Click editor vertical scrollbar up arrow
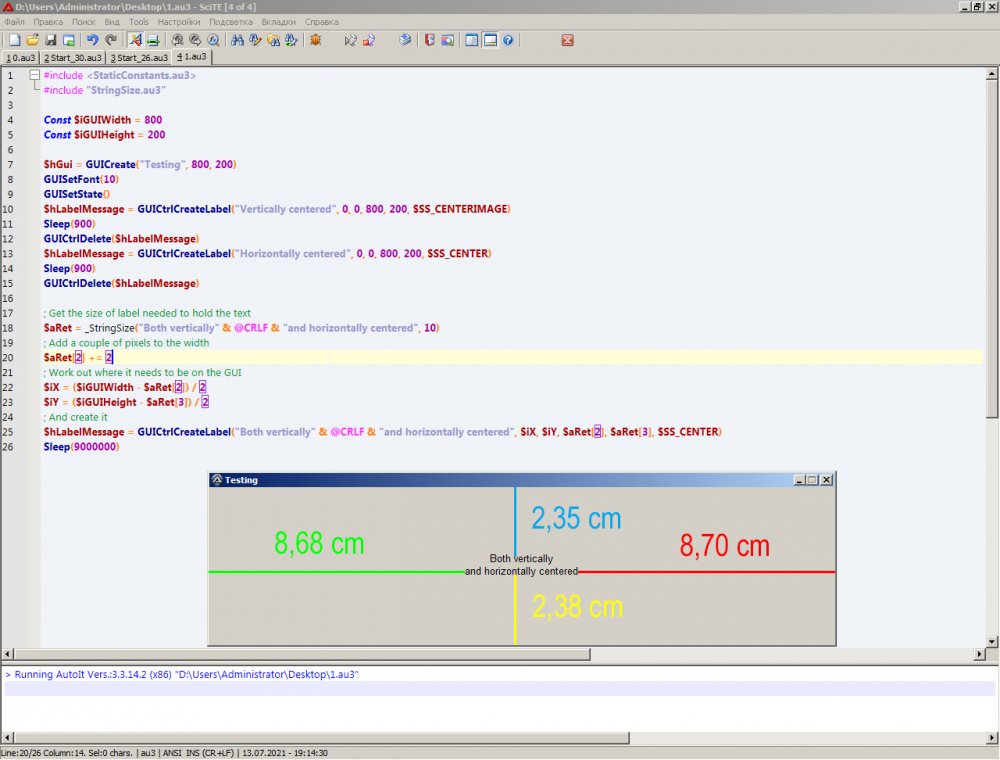This screenshot has height=760, width=1000. (992, 74)
